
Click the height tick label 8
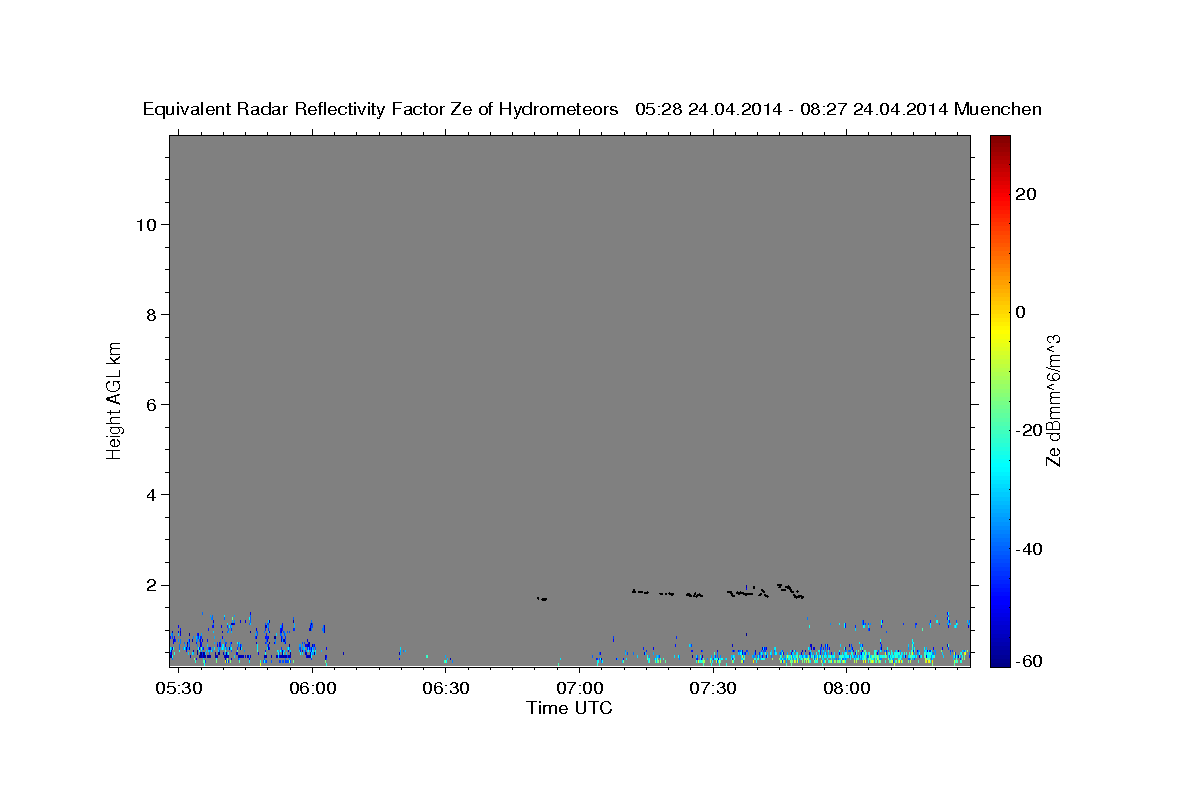coord(150,314)
